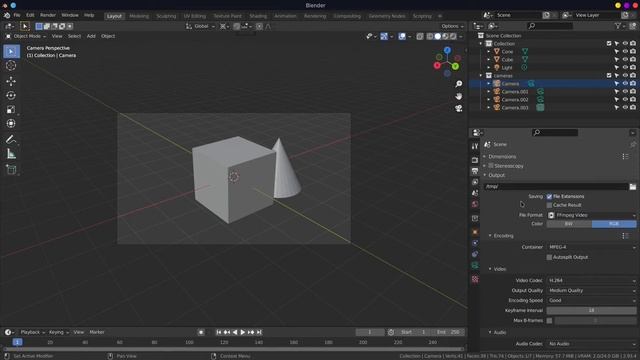Click the output path field
This screenshot has height=360, width=640.
click(556, 187)
